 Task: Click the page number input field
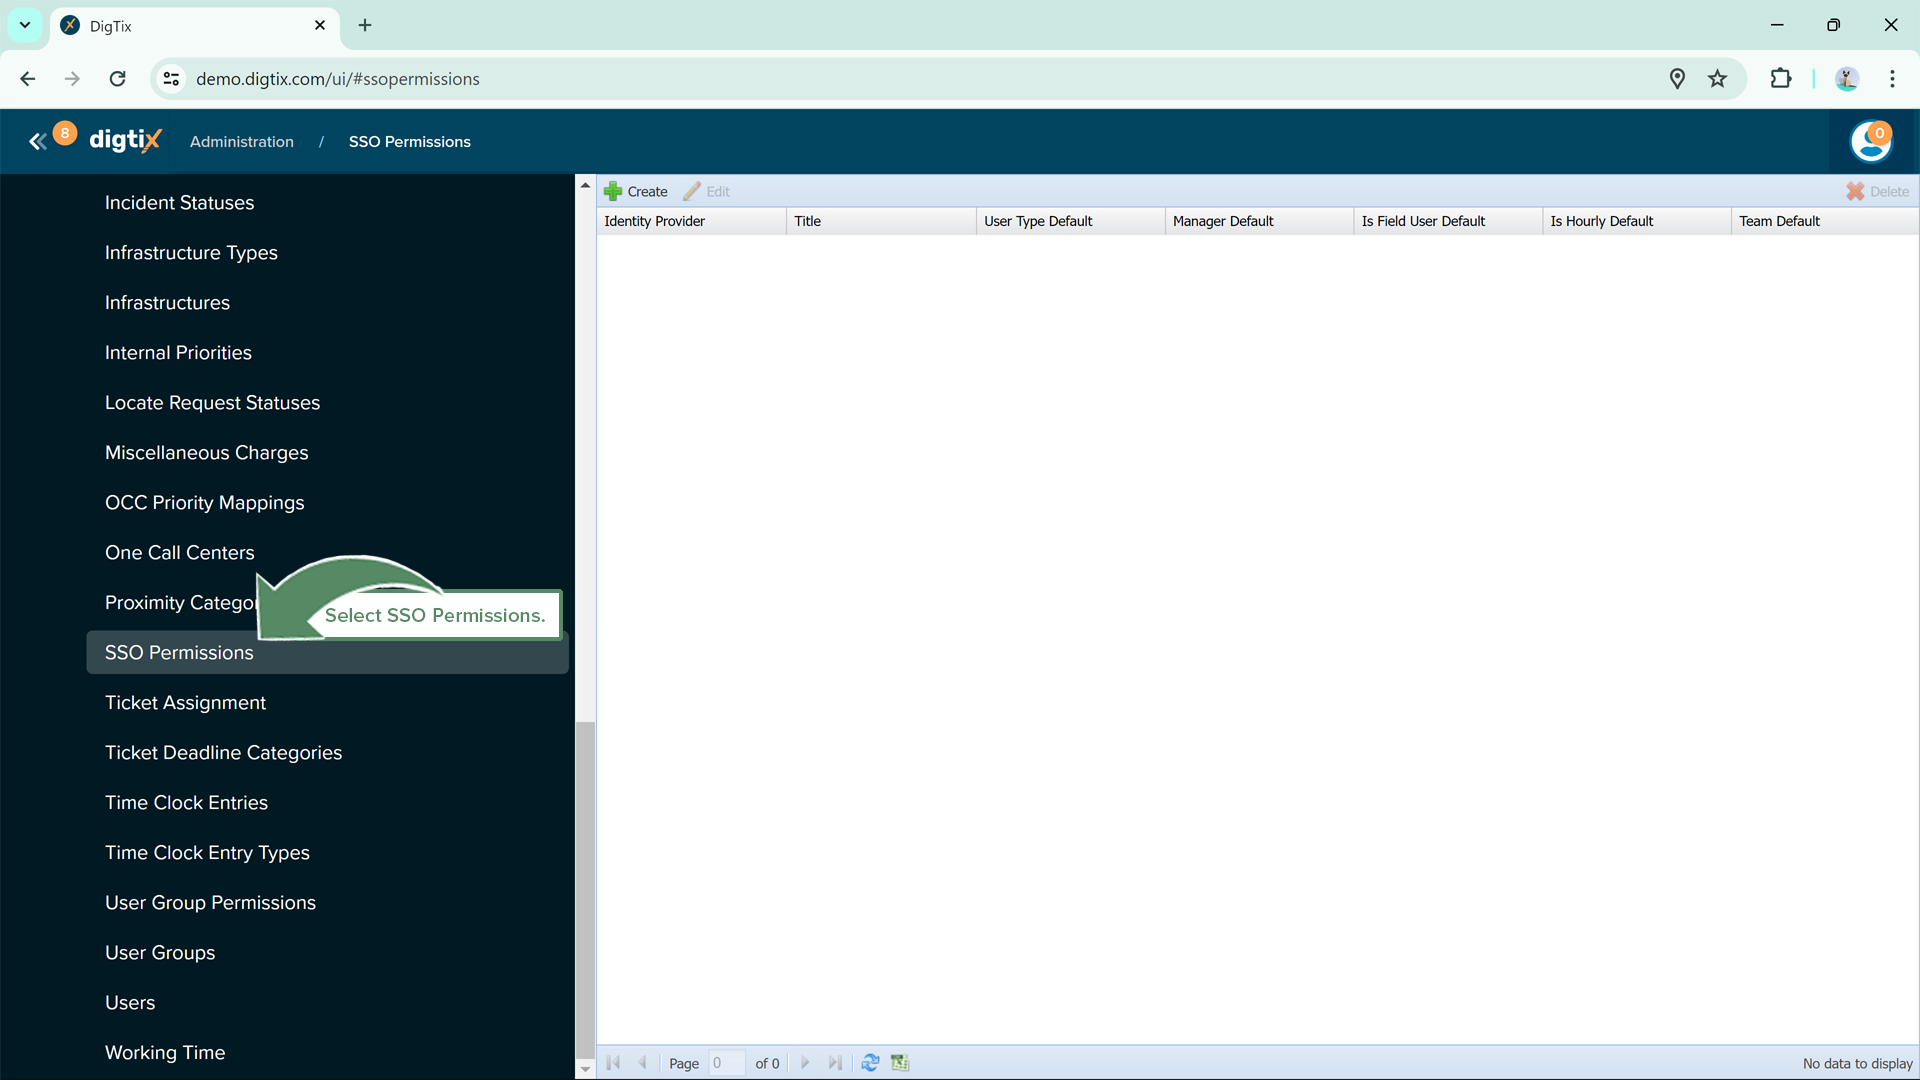(726, 1063)
